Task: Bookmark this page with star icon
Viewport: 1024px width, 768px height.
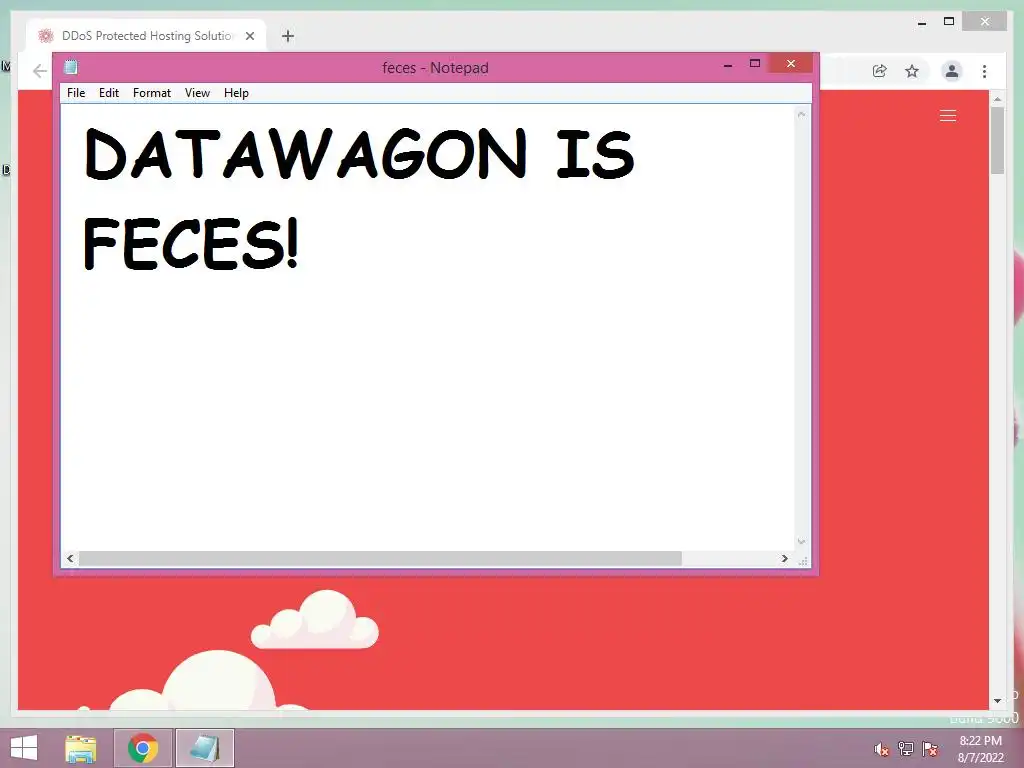Action: (x=912, y=71)
